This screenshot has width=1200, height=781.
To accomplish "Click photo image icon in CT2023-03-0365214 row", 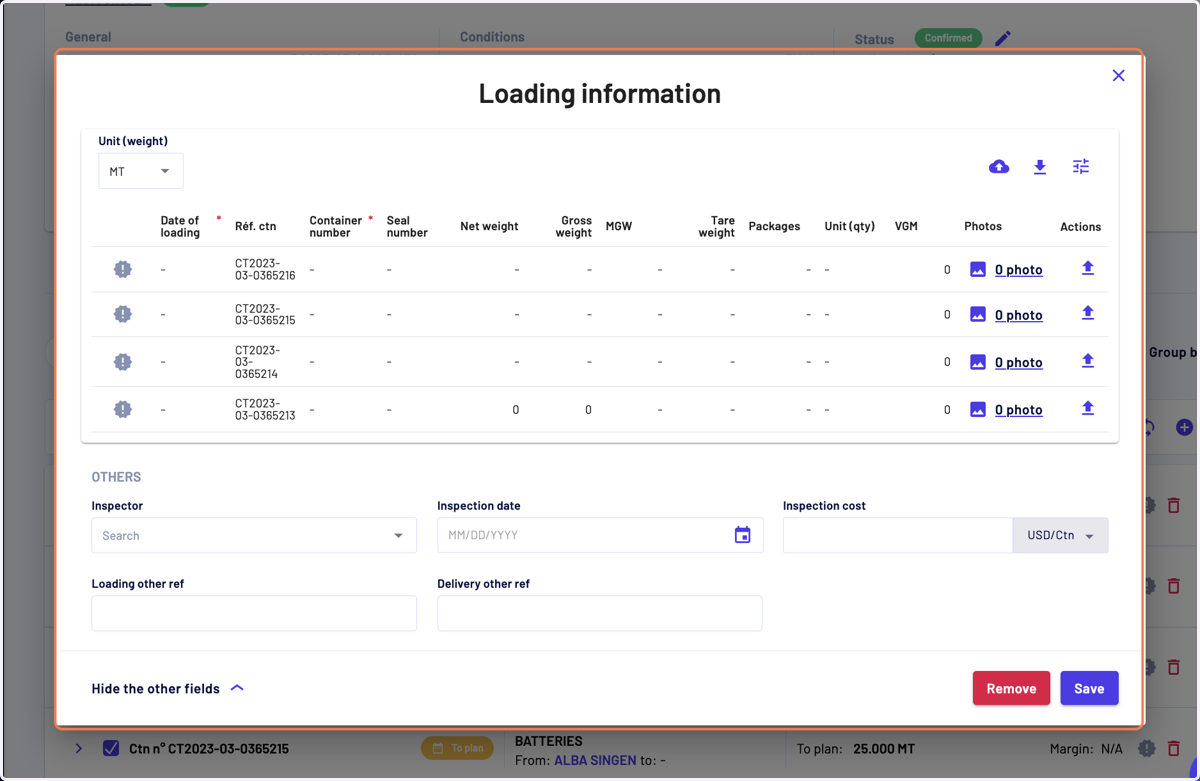I will pyautogui.click(x=978, y=362).
